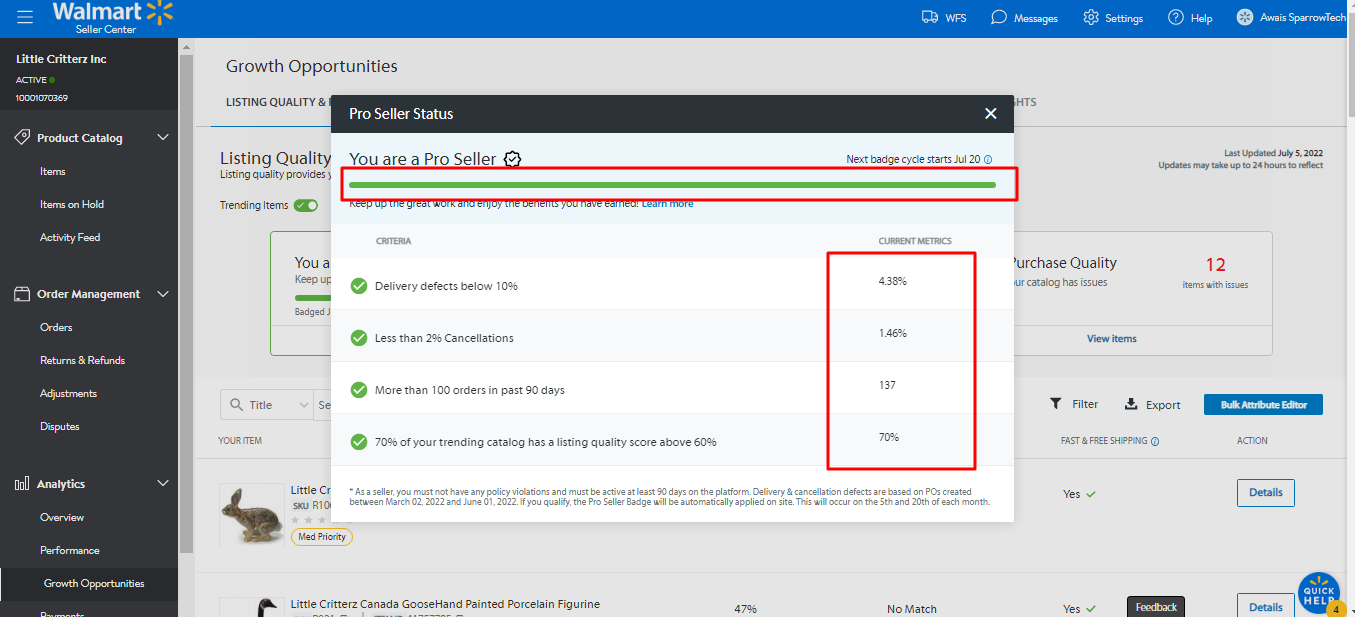This screenshot has height=617, width=1355.
Task: Click the Learn more link
Action: [x=667, y=204]
